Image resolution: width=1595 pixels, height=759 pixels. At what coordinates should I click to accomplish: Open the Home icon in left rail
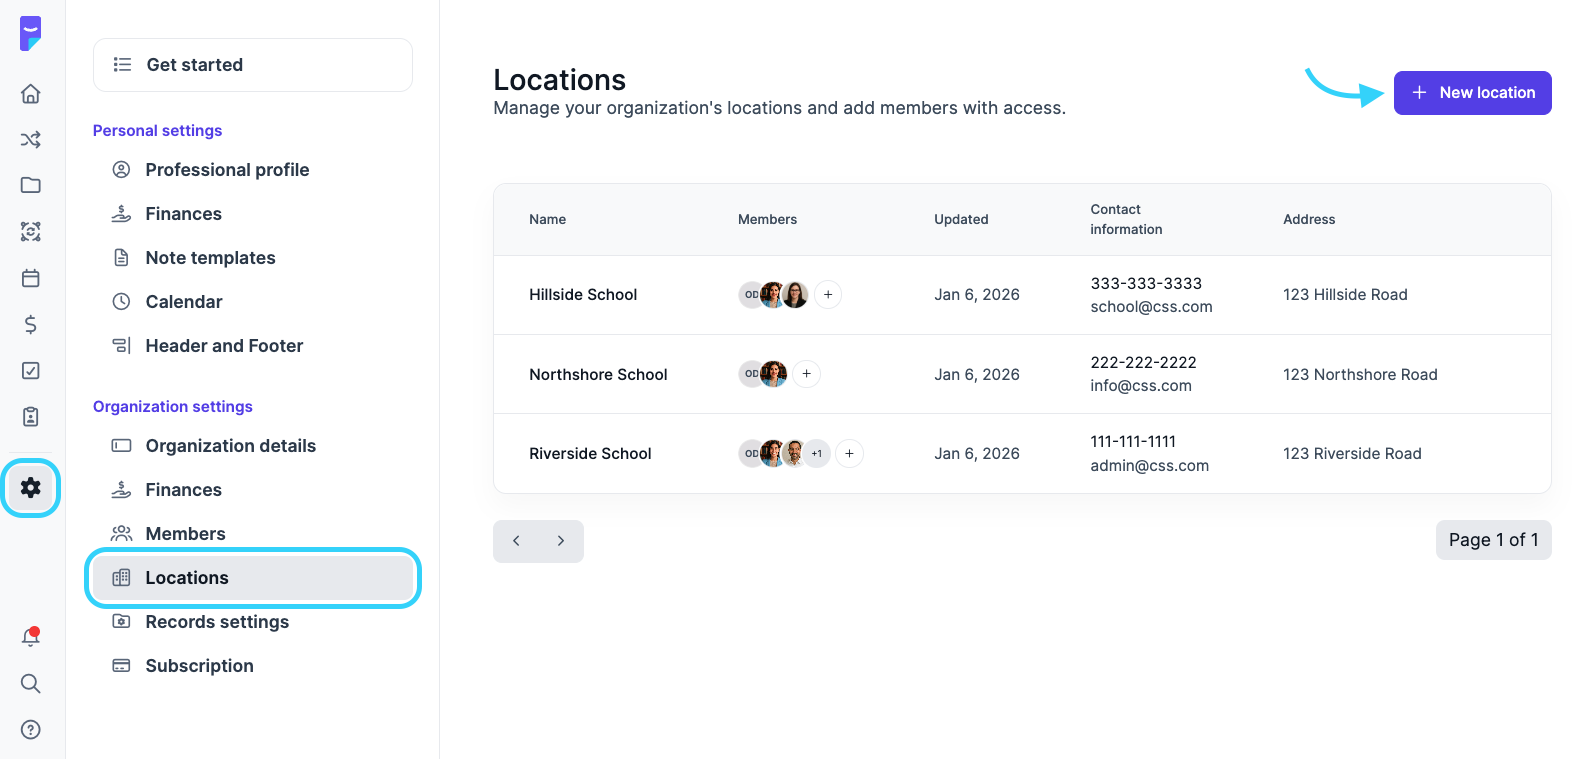pyautogui.click(x=31, y=93)
